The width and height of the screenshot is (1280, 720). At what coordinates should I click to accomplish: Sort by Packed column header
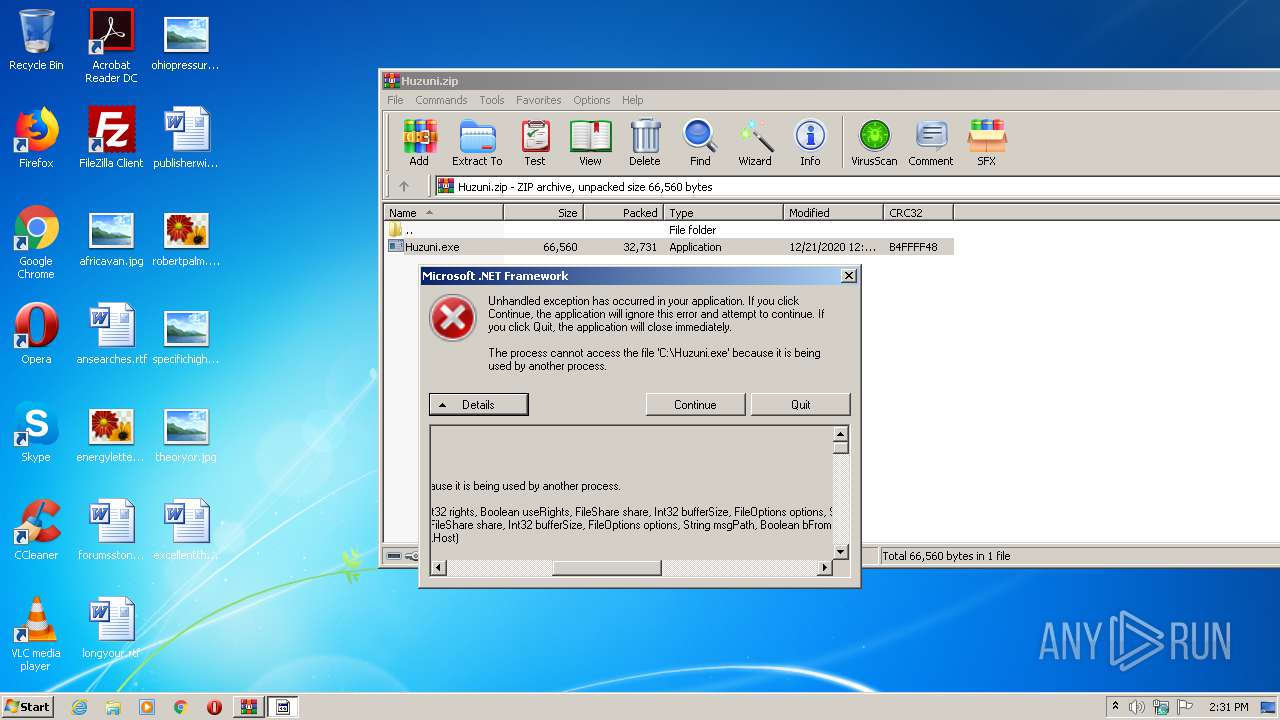point(624,212)
